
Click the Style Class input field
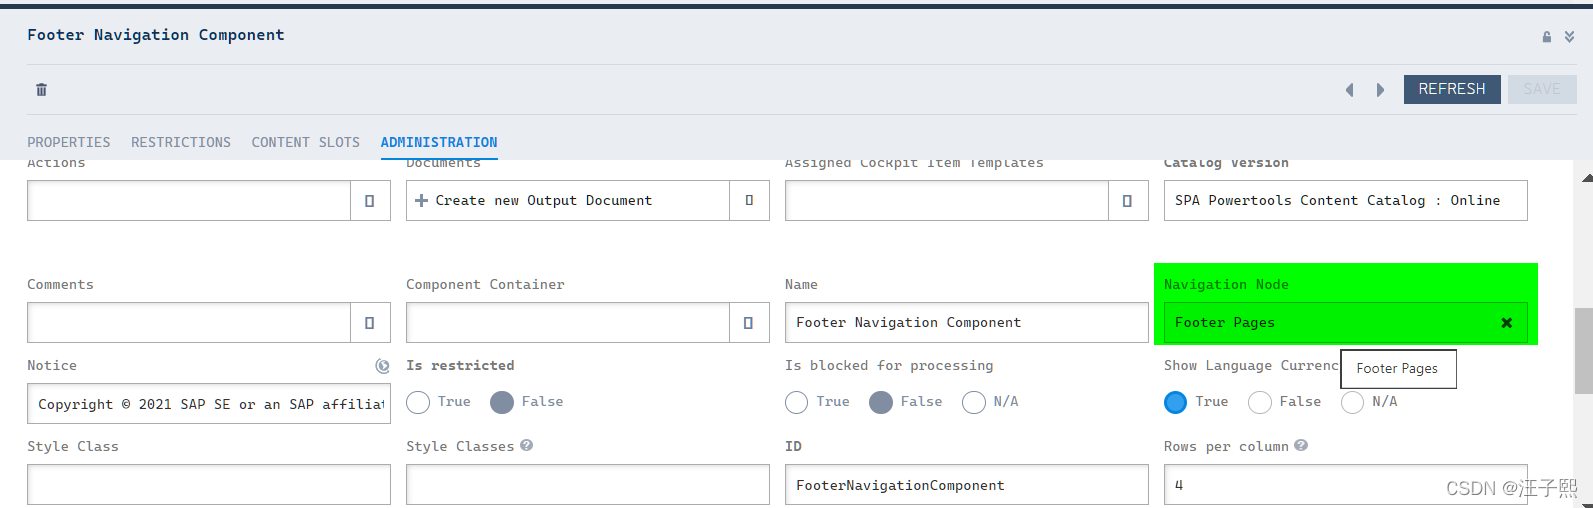click(x=209, y=485)
